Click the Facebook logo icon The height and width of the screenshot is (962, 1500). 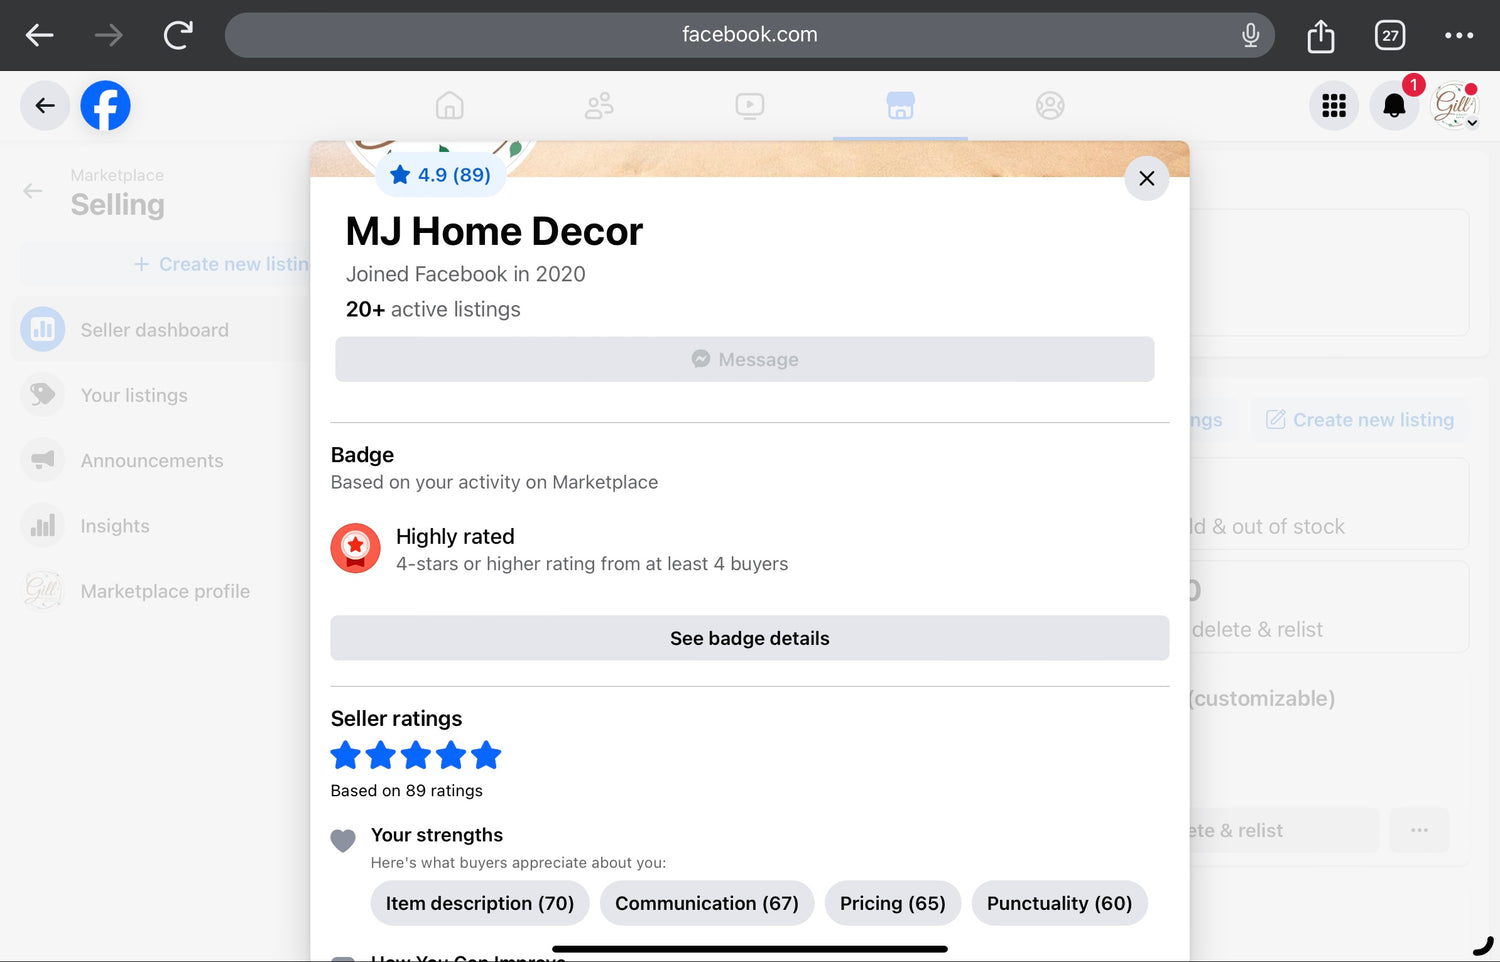click(105, 106)
